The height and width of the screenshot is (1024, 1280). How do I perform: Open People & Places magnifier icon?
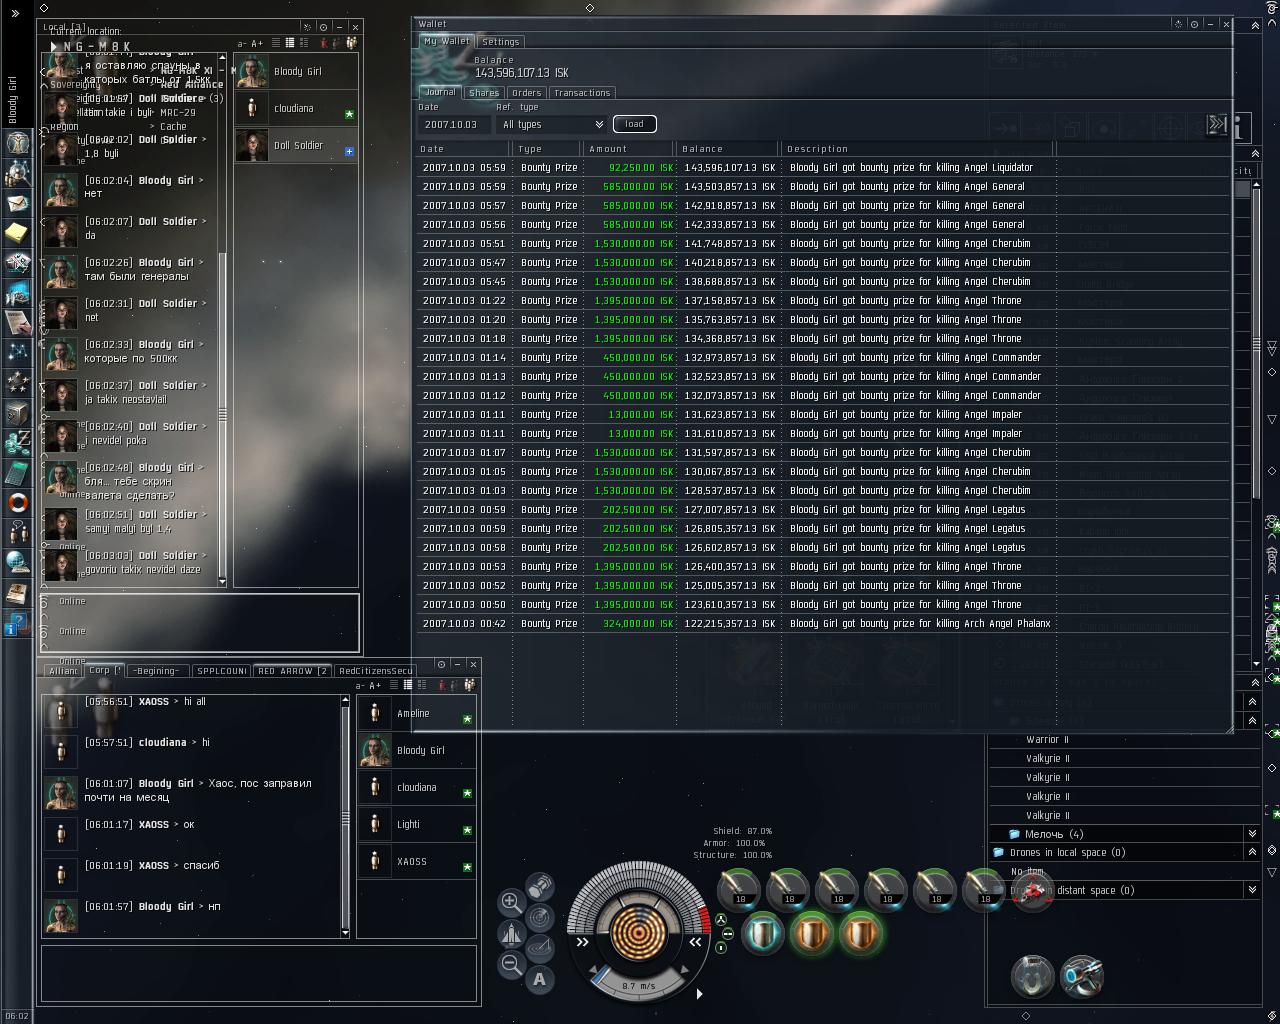(x=17, y=173)
